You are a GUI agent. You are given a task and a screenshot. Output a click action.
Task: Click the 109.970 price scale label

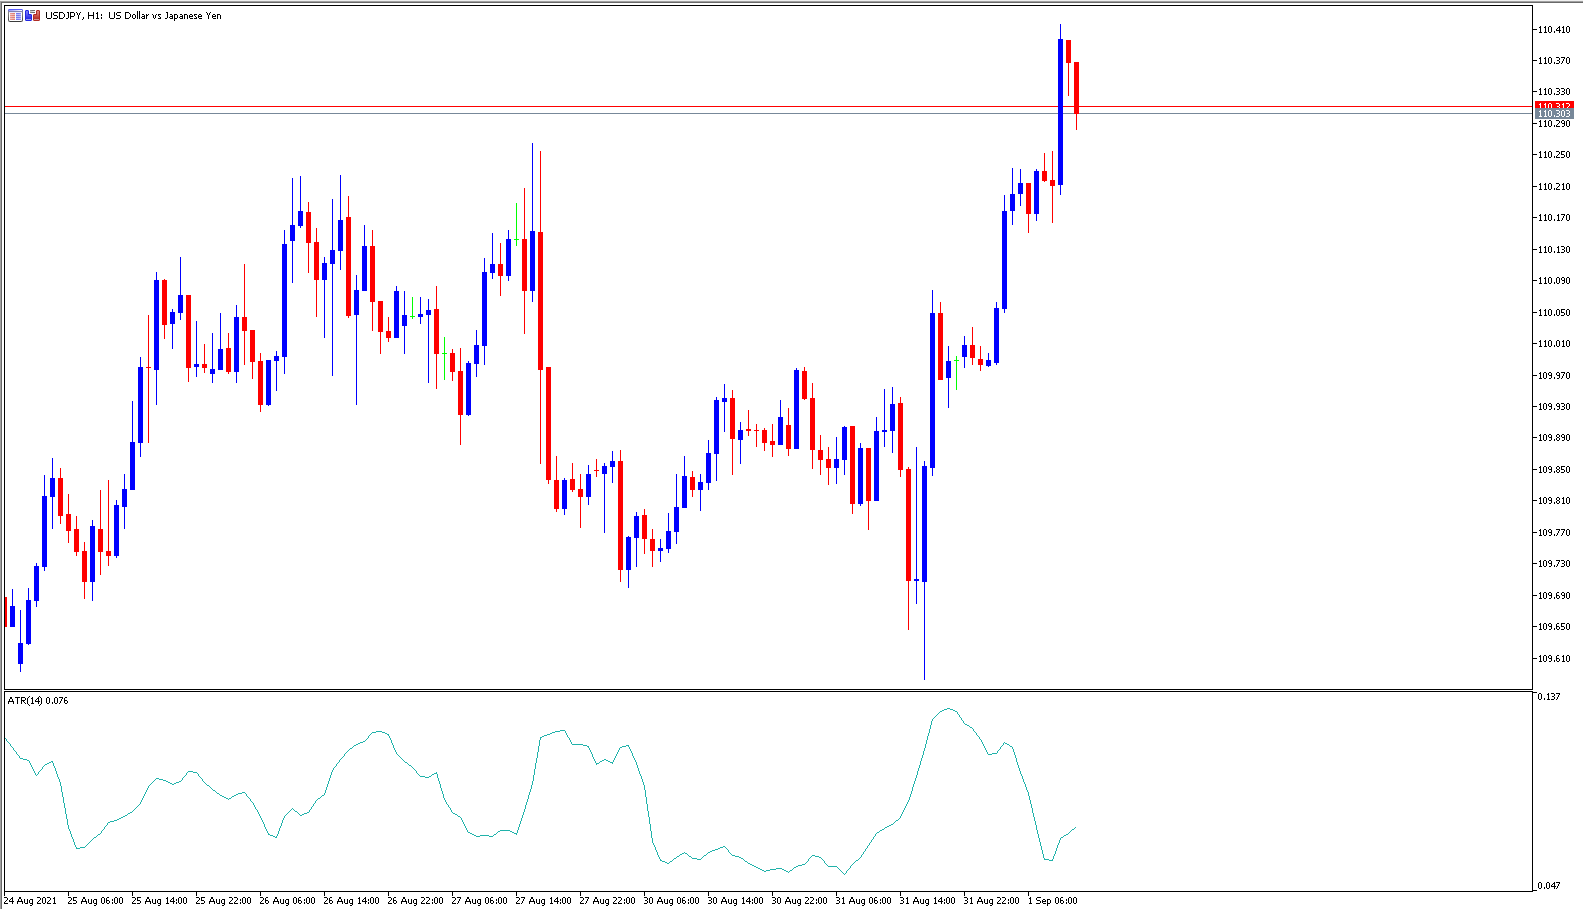tap(1553, 376)
